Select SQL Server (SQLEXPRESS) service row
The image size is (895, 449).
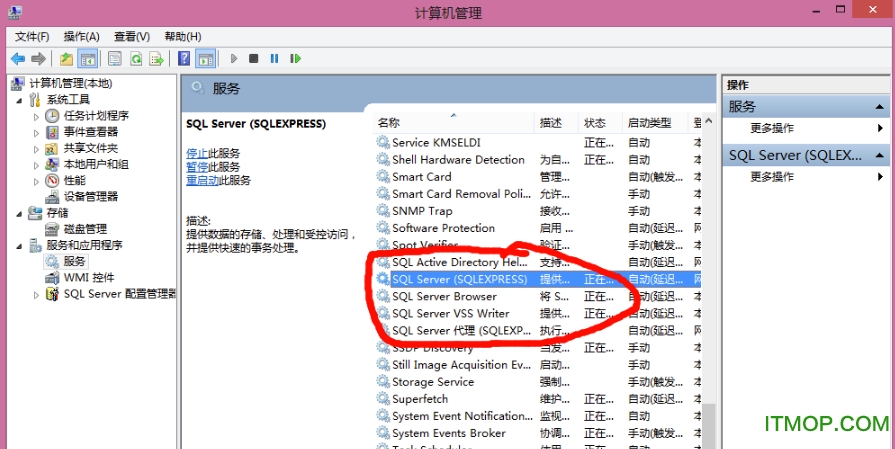coord(538,280)
